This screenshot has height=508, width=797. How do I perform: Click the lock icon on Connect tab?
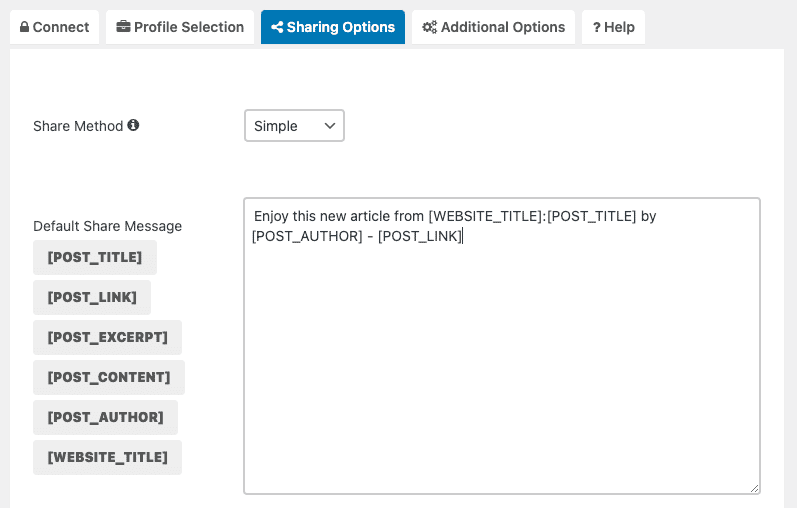(x=24, y=28)
